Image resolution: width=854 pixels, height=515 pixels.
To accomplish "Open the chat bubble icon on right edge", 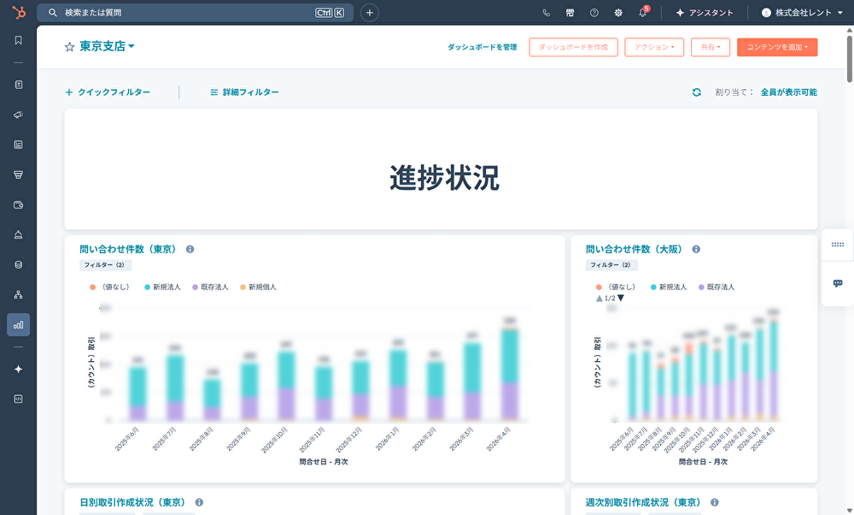I will click(x=838, y=284).
